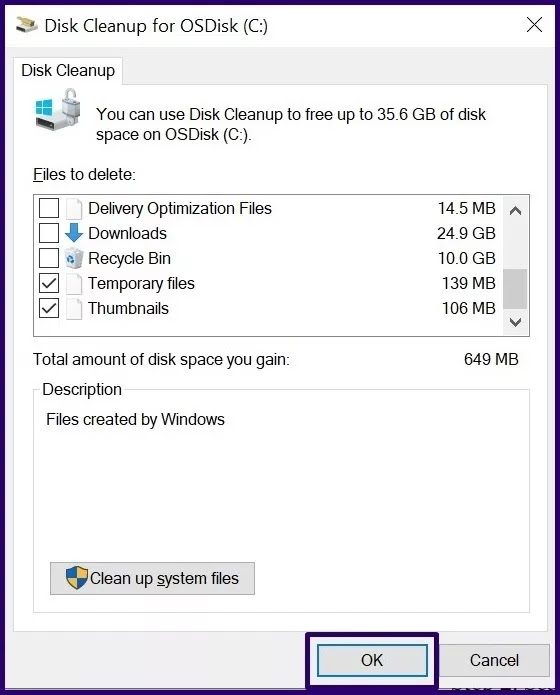Click the Windows drive lock icon
Viewport: 560px width, 695px height.
pos(58,109)
